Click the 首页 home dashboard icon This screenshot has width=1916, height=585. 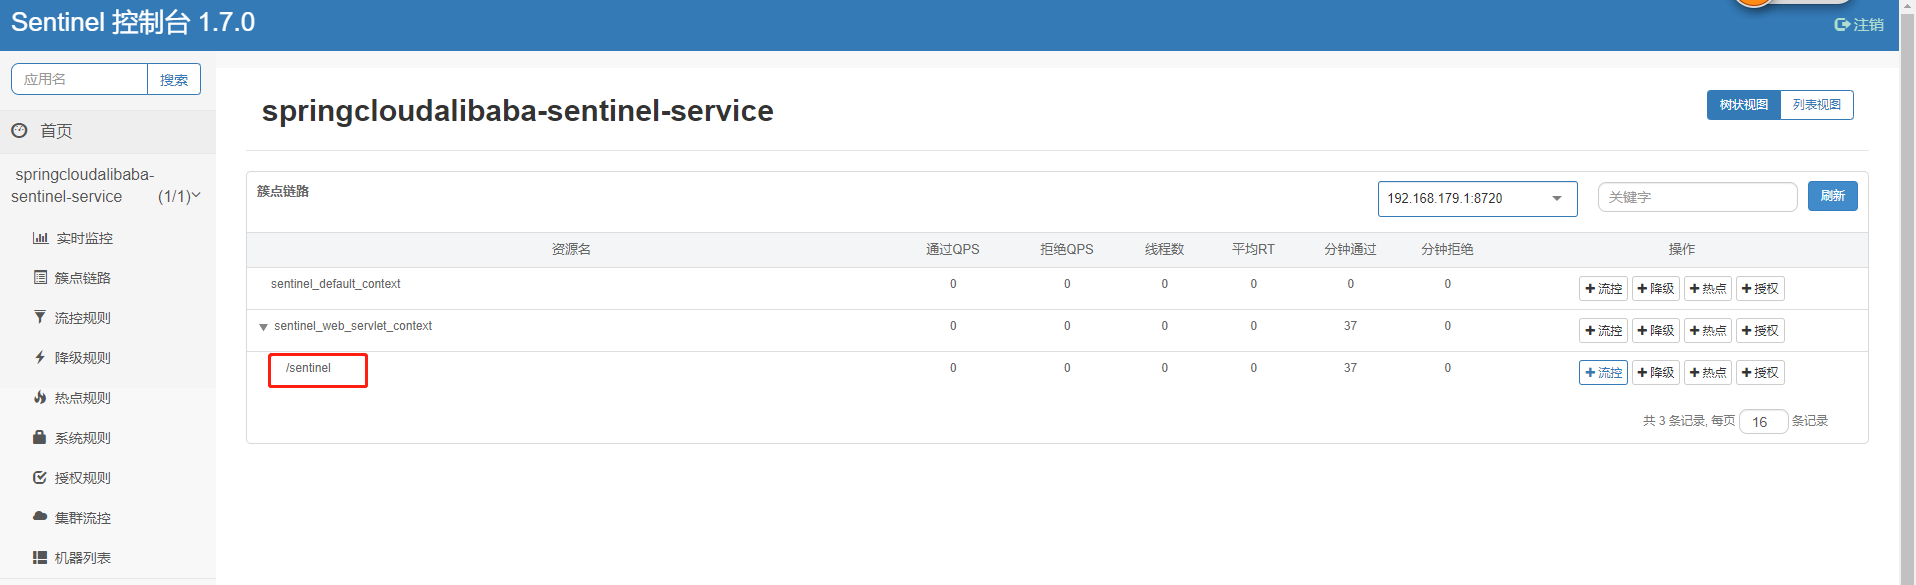click(x=19, y=130)
